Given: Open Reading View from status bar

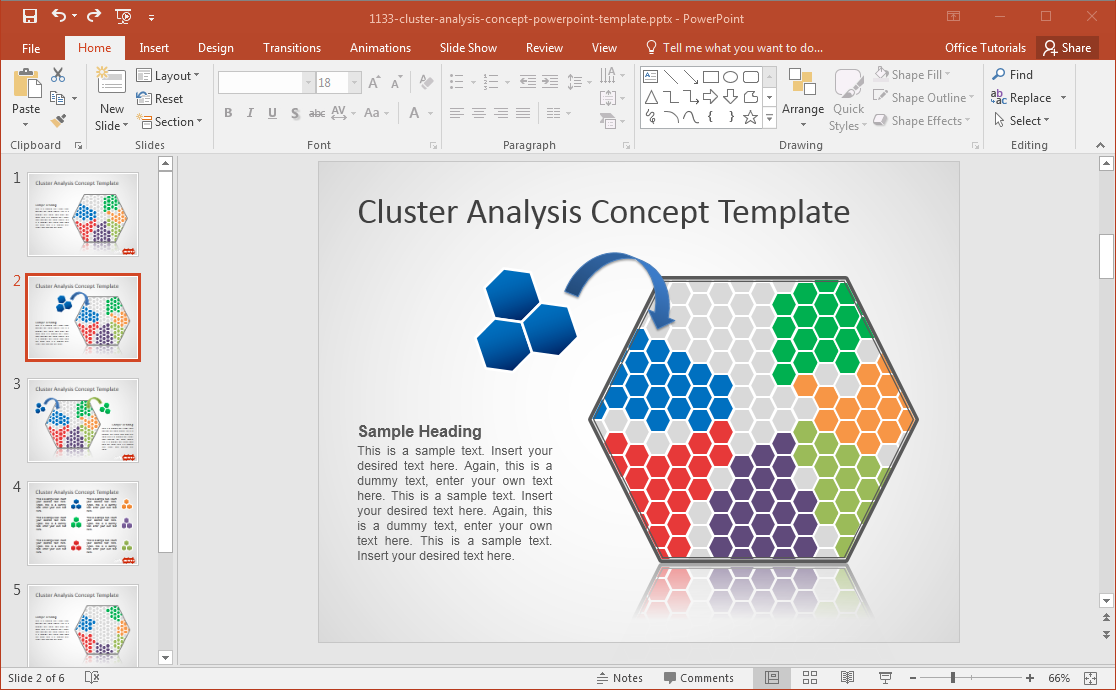Looking at the screenshot, I should coord(848,678).
